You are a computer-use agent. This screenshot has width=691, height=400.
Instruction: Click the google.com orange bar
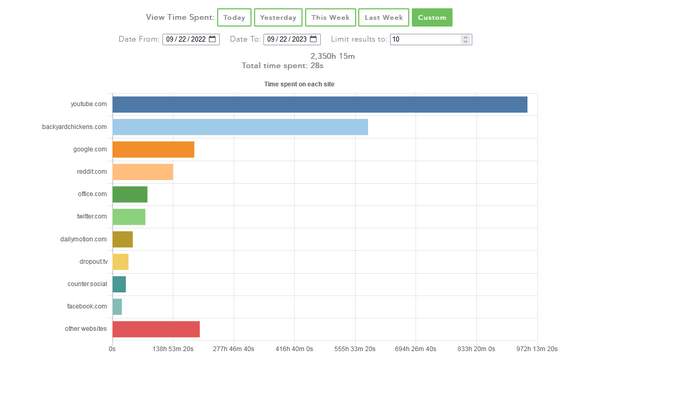[x=153, y=149]
